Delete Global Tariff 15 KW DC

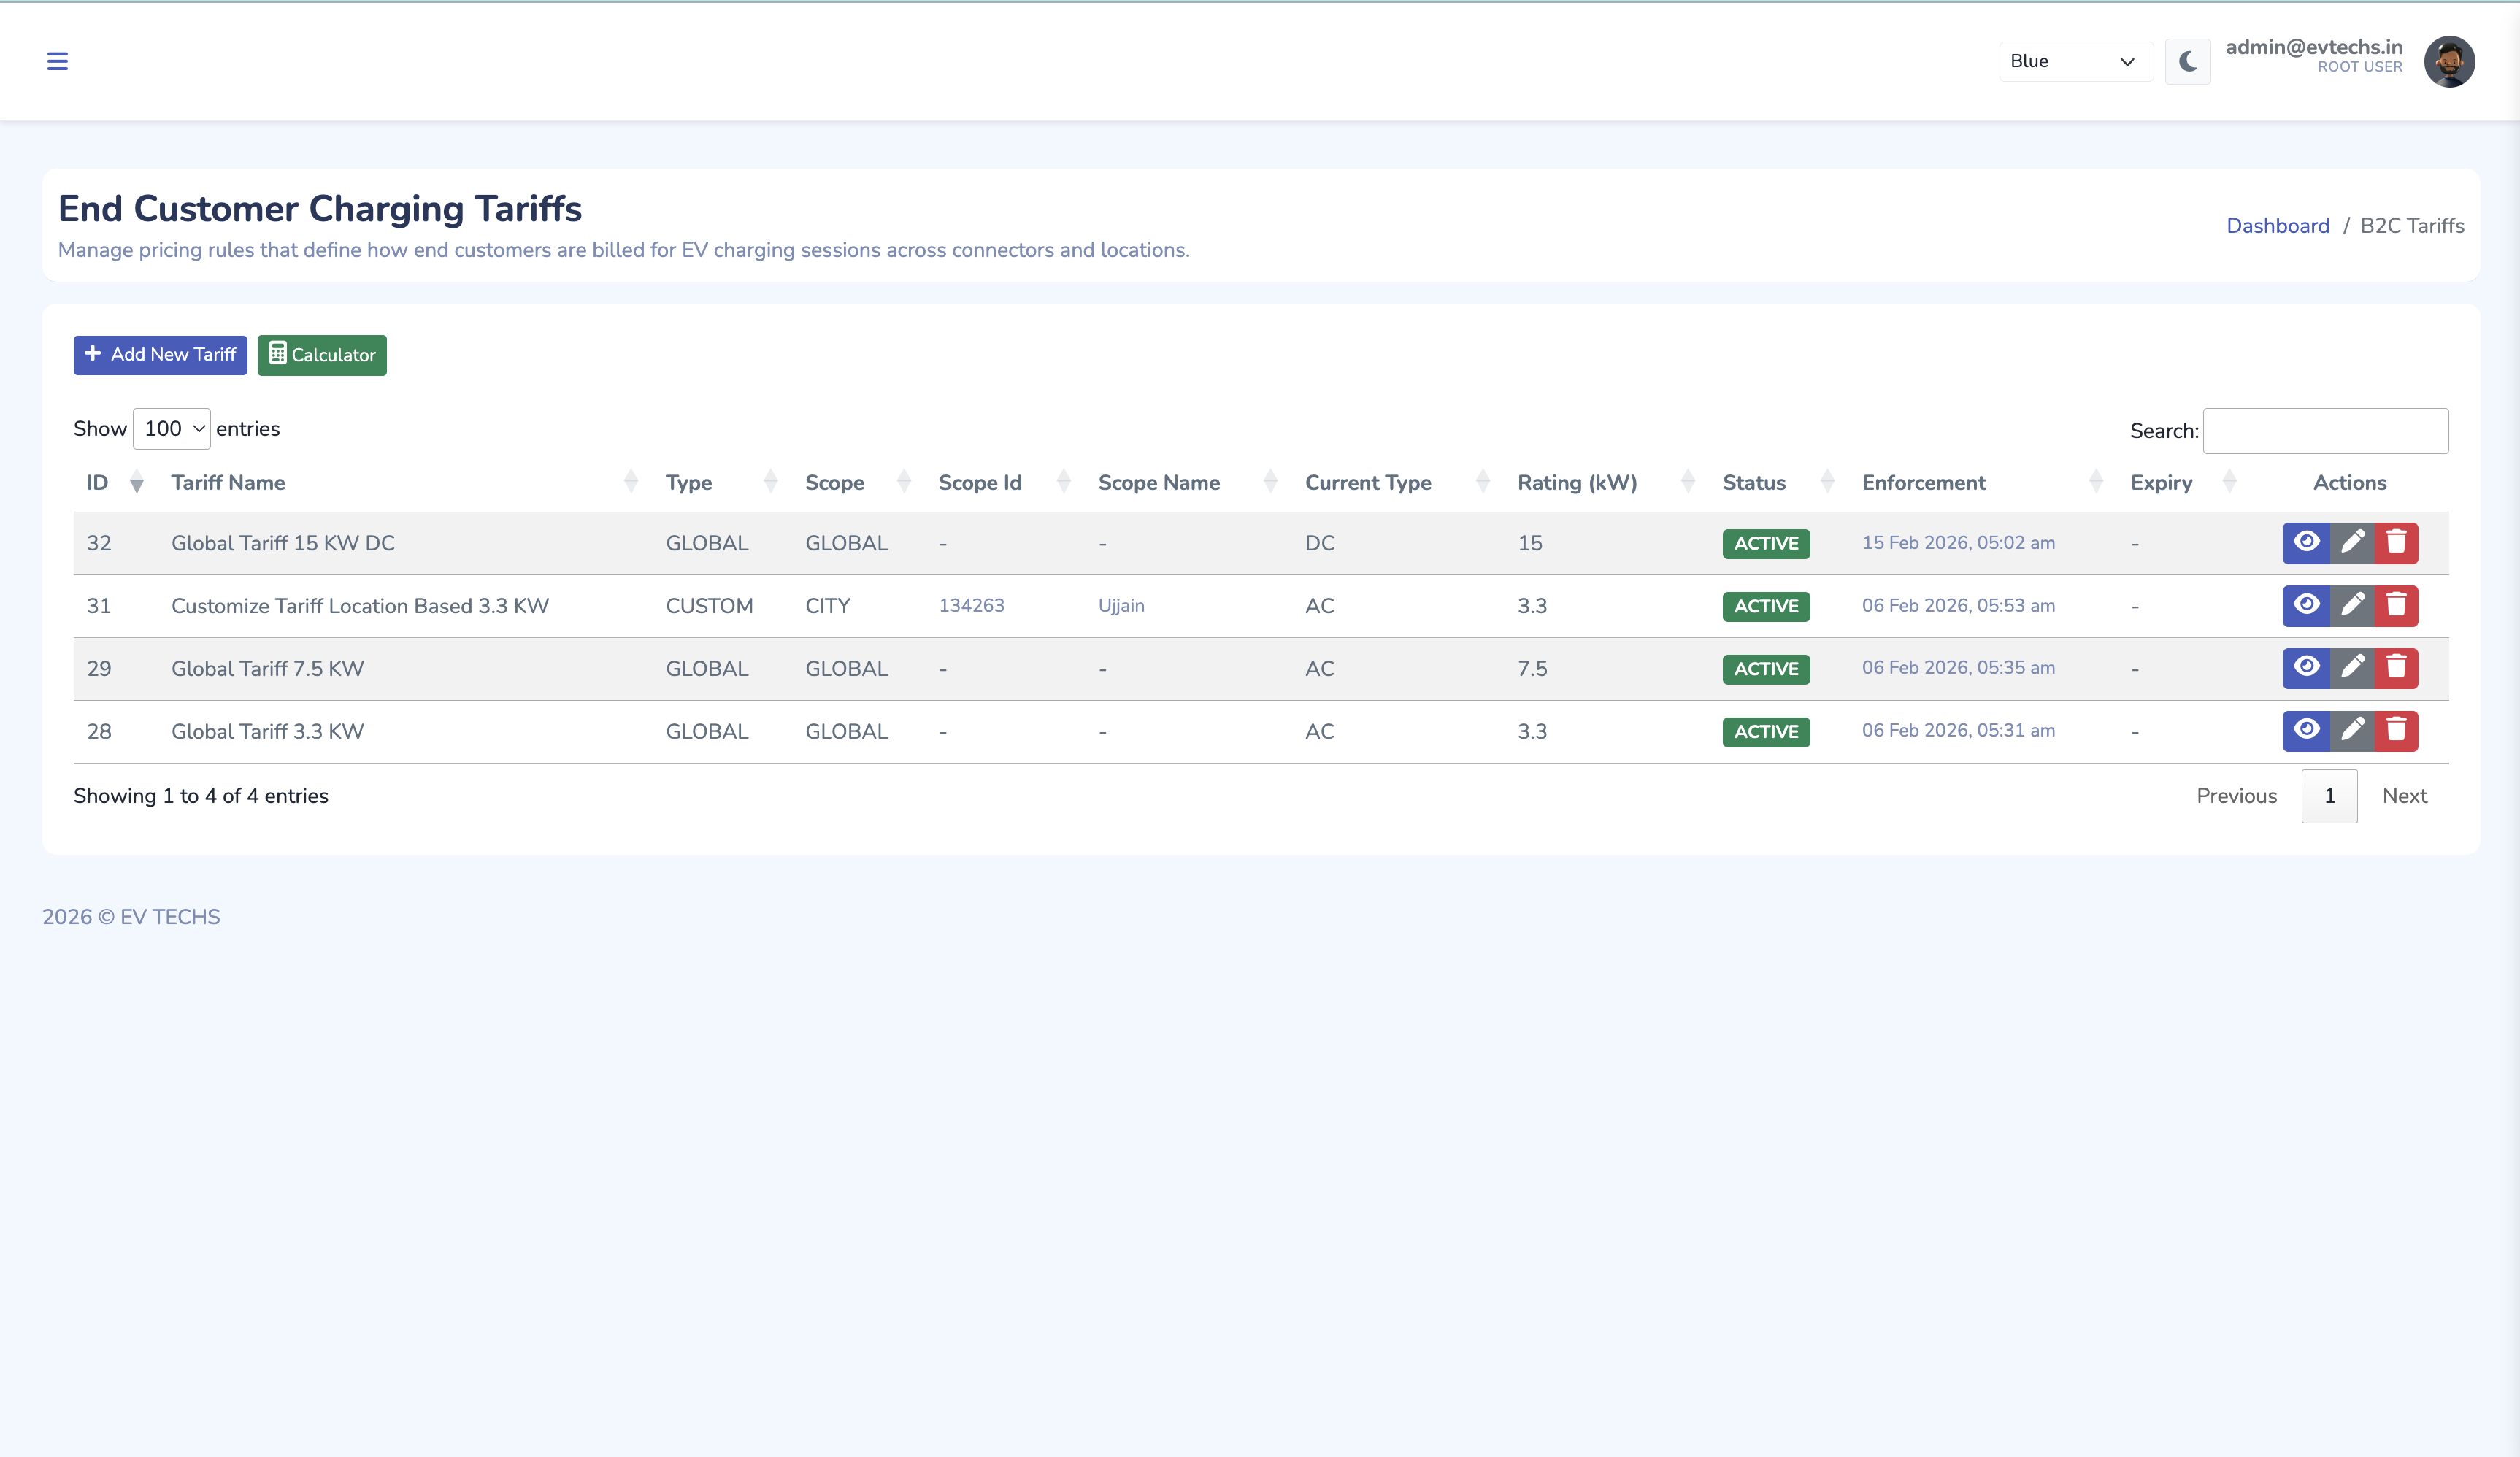point(2396,542)
